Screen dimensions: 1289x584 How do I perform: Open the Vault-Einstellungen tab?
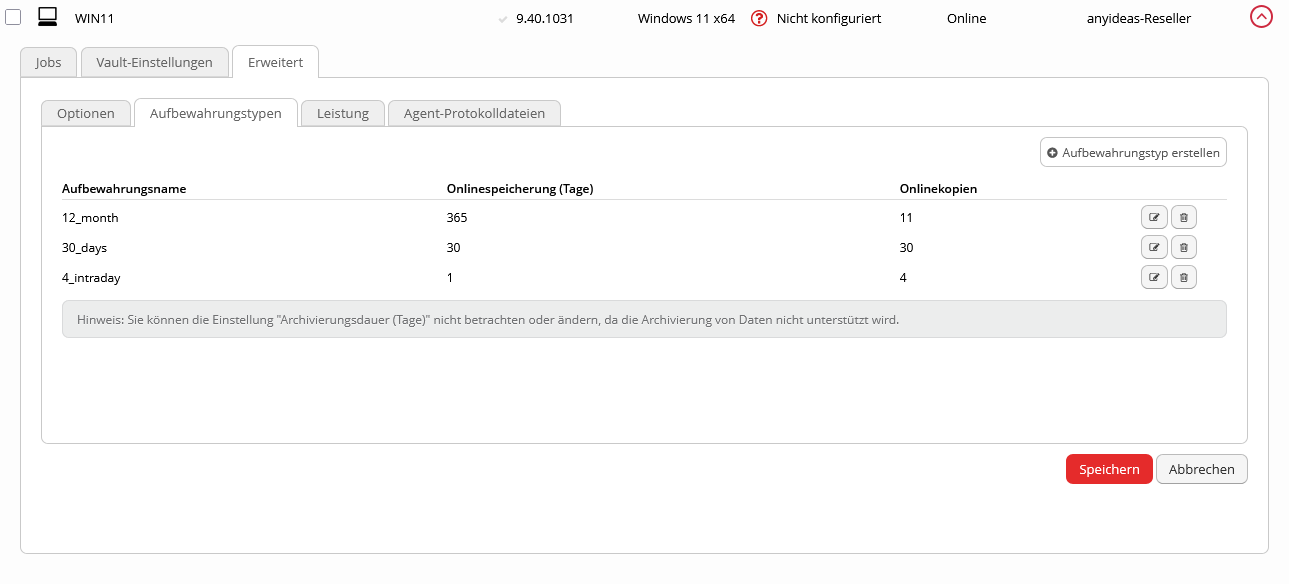click(x=154, y=62)
